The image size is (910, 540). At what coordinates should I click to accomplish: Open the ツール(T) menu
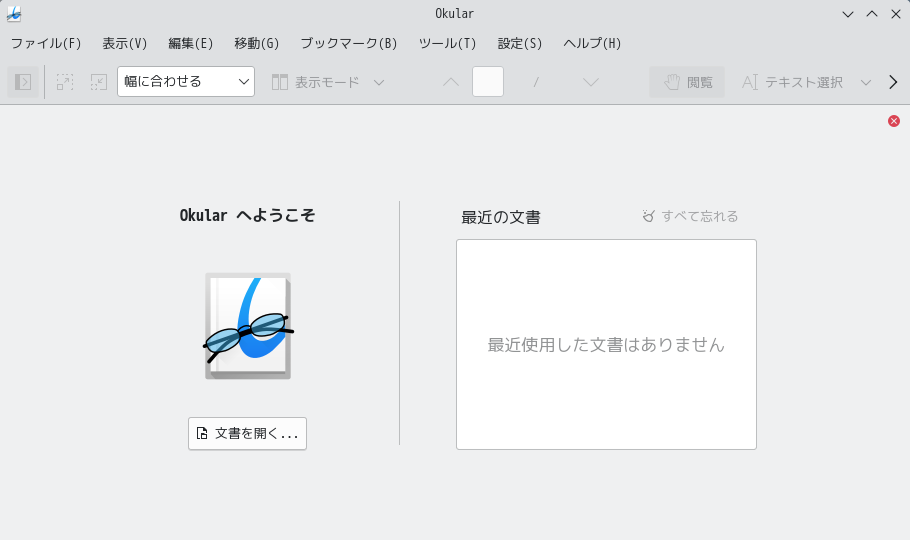(x=447, y=44)
